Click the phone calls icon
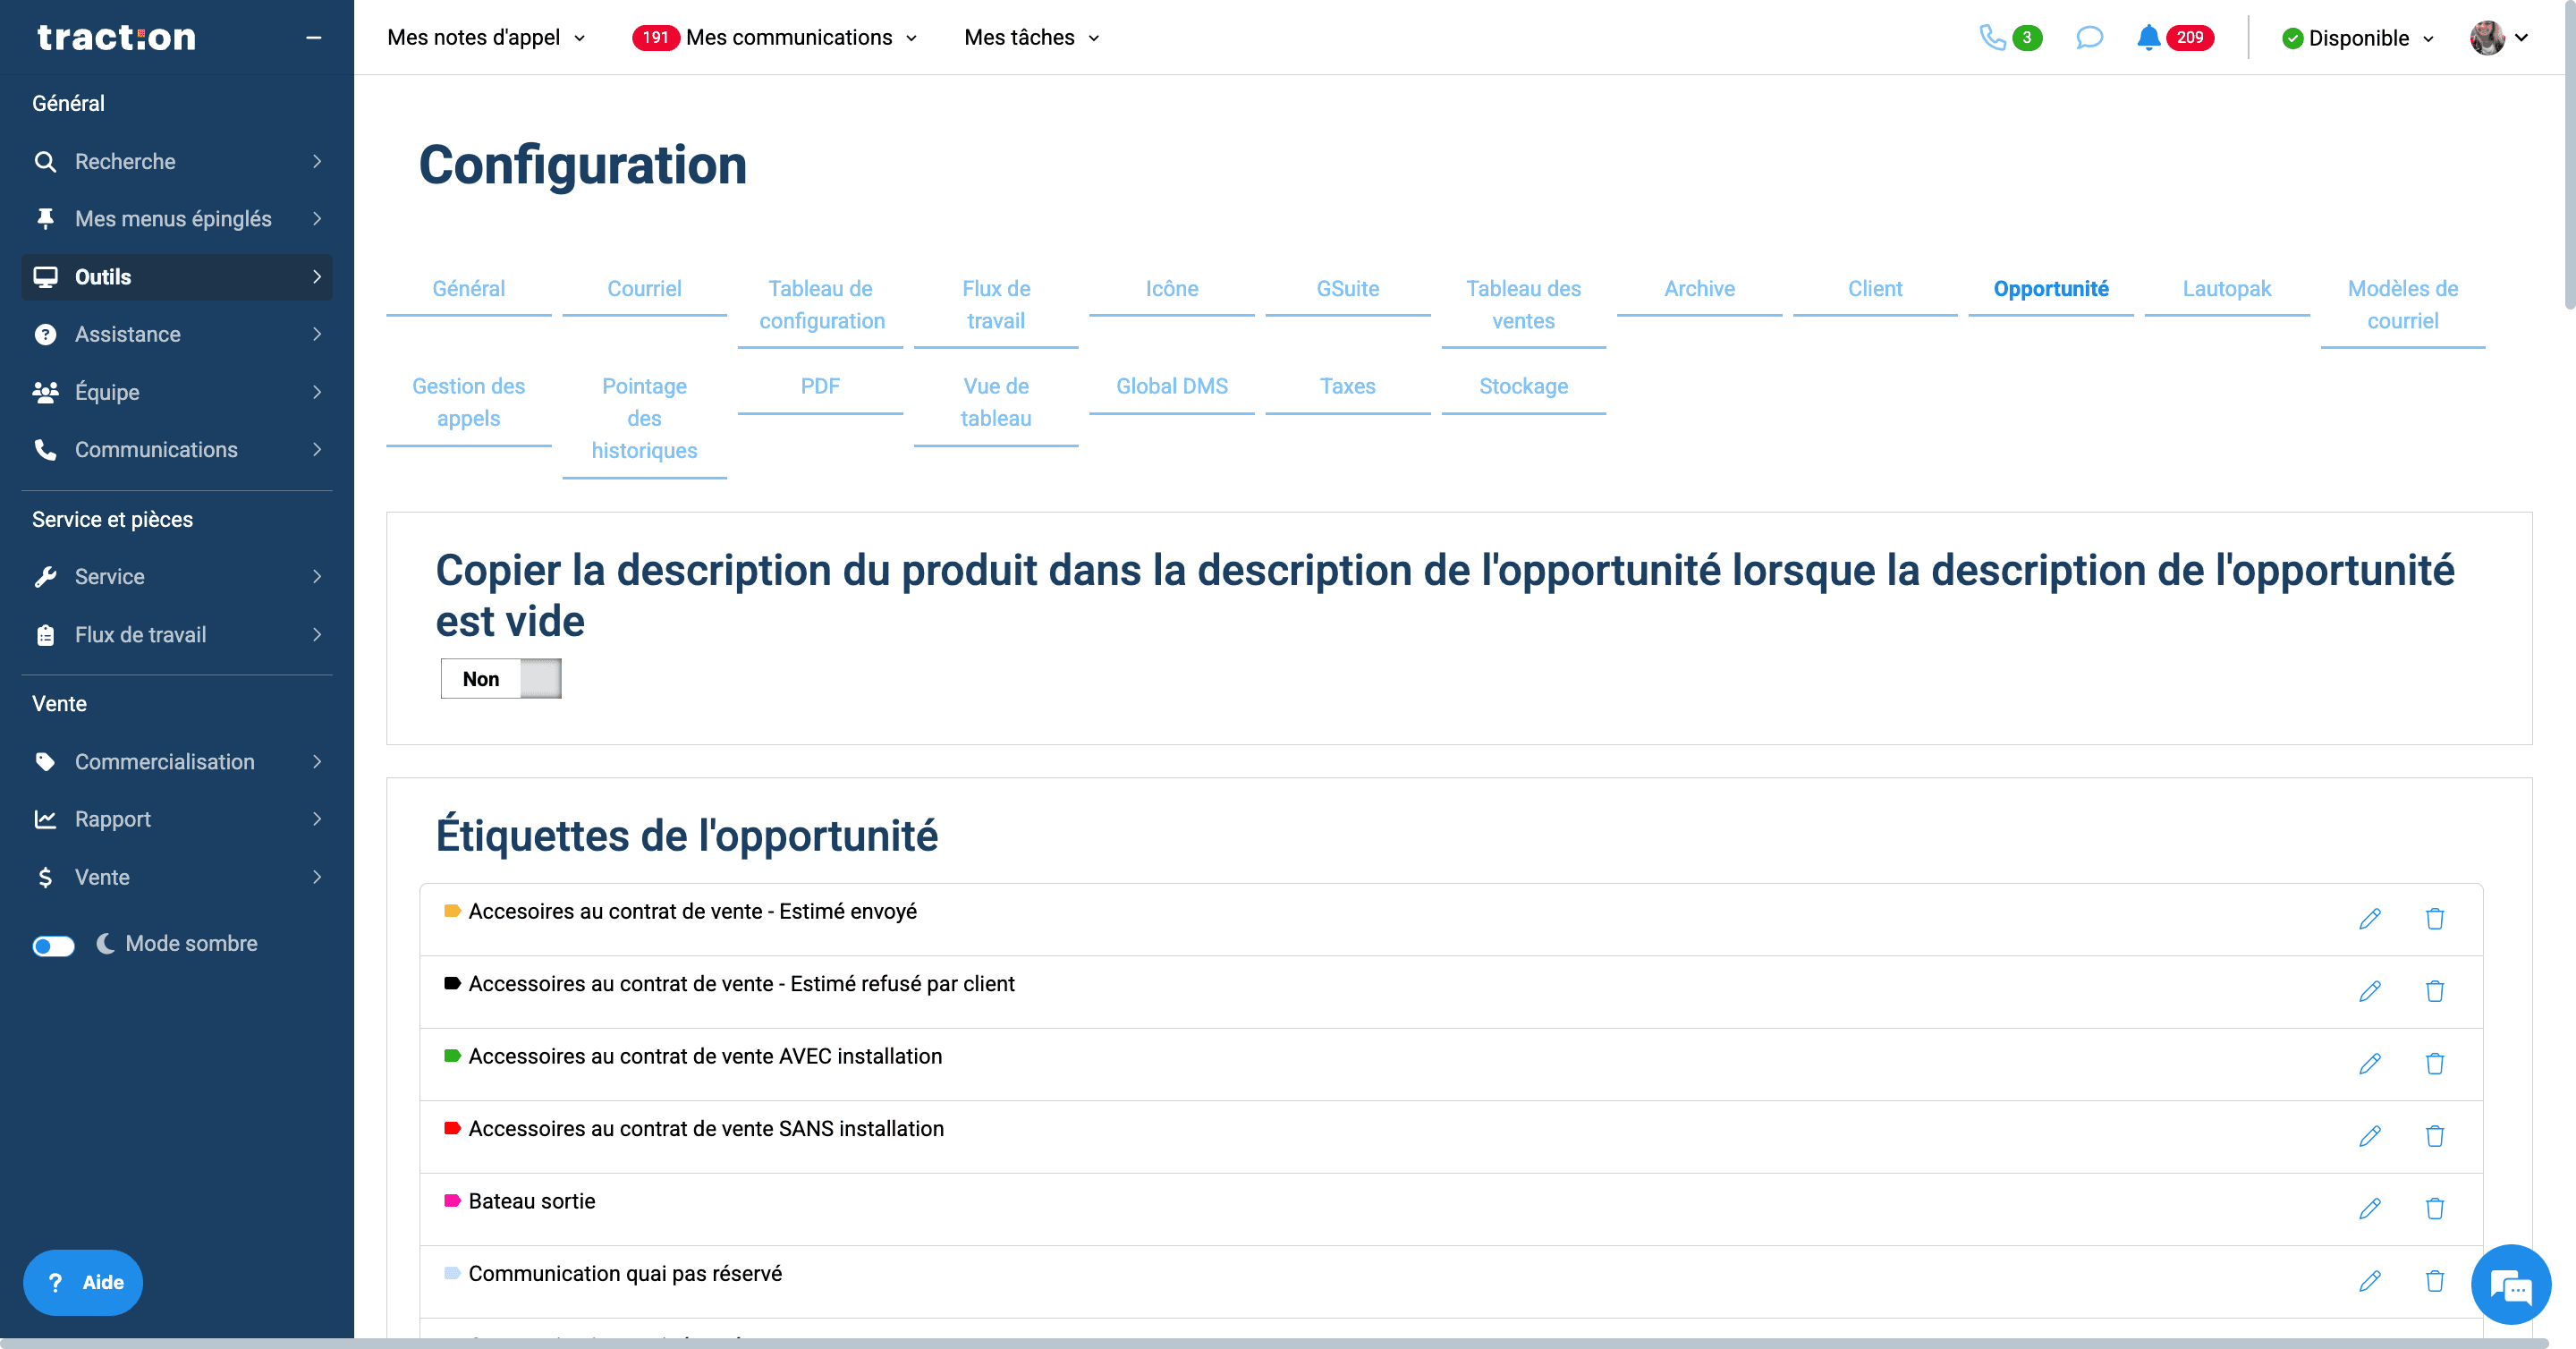 click(x=1992, y=38)
